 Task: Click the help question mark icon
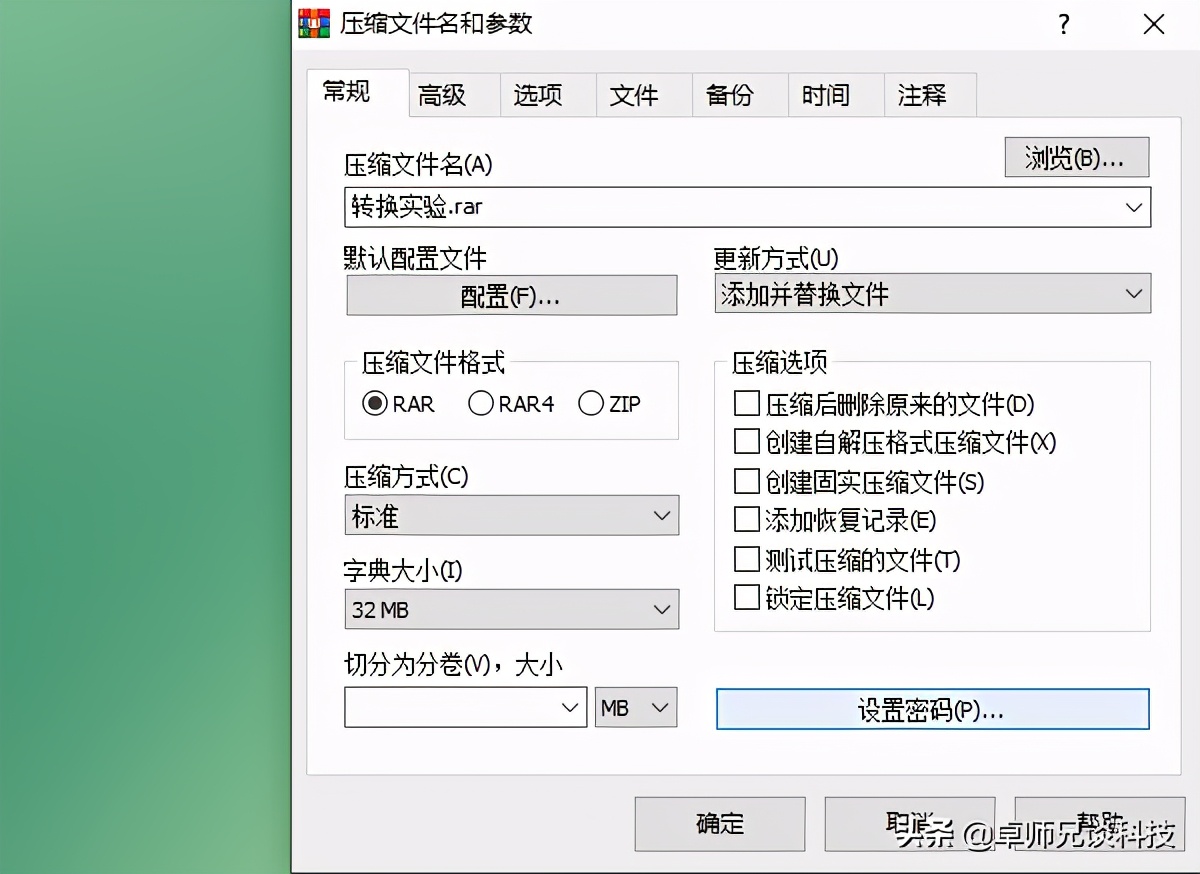pos(1063,23)
